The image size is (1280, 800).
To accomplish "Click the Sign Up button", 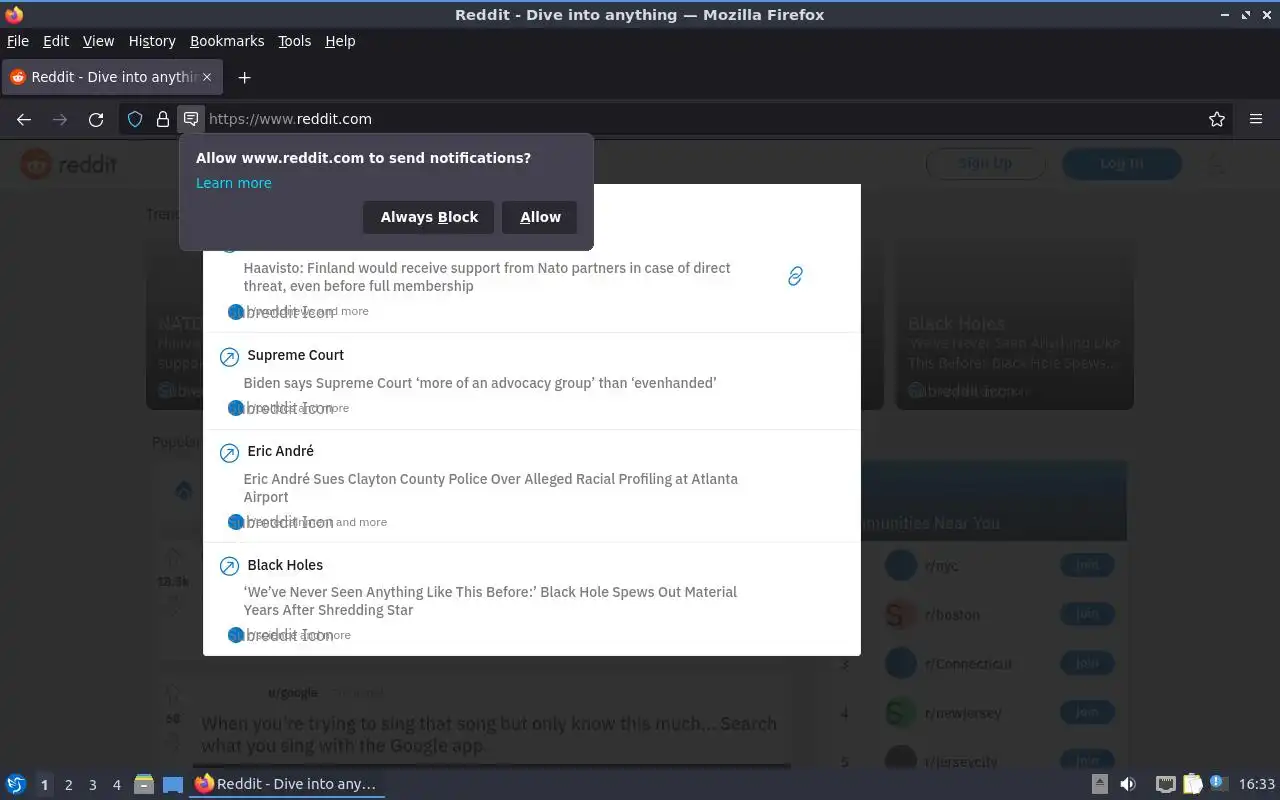I will click(x=985, y=163).
